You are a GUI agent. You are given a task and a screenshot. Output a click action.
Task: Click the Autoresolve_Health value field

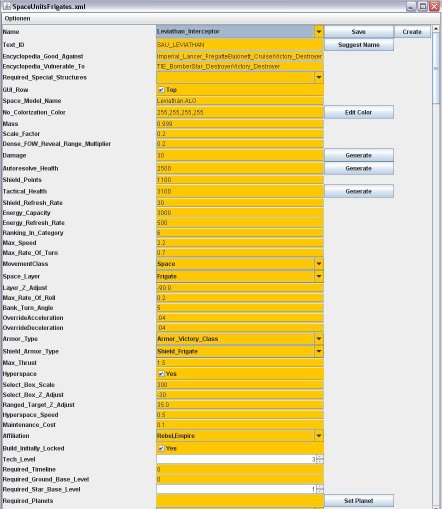point(240,168)
